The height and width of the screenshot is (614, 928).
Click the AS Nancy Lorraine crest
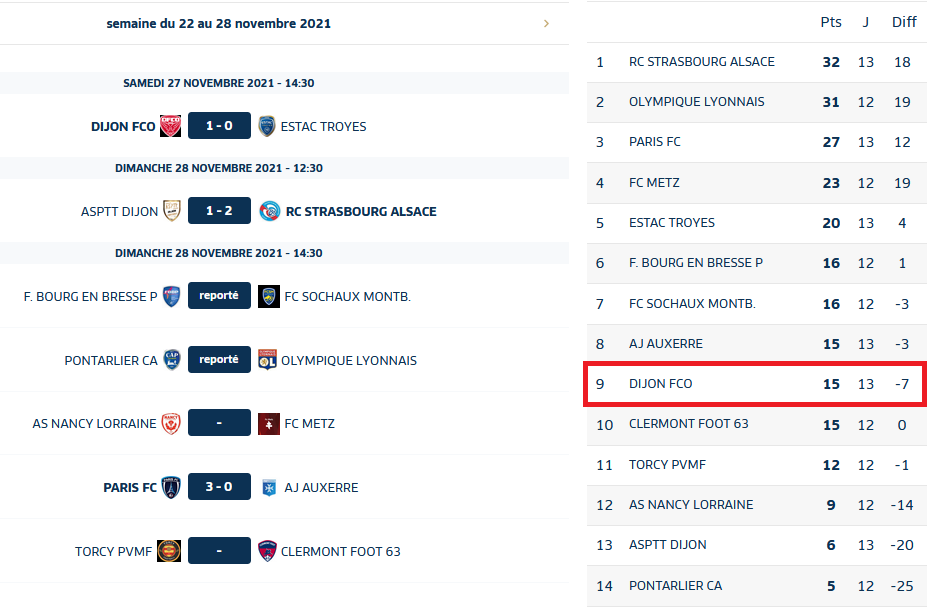(x=171, y=423)
